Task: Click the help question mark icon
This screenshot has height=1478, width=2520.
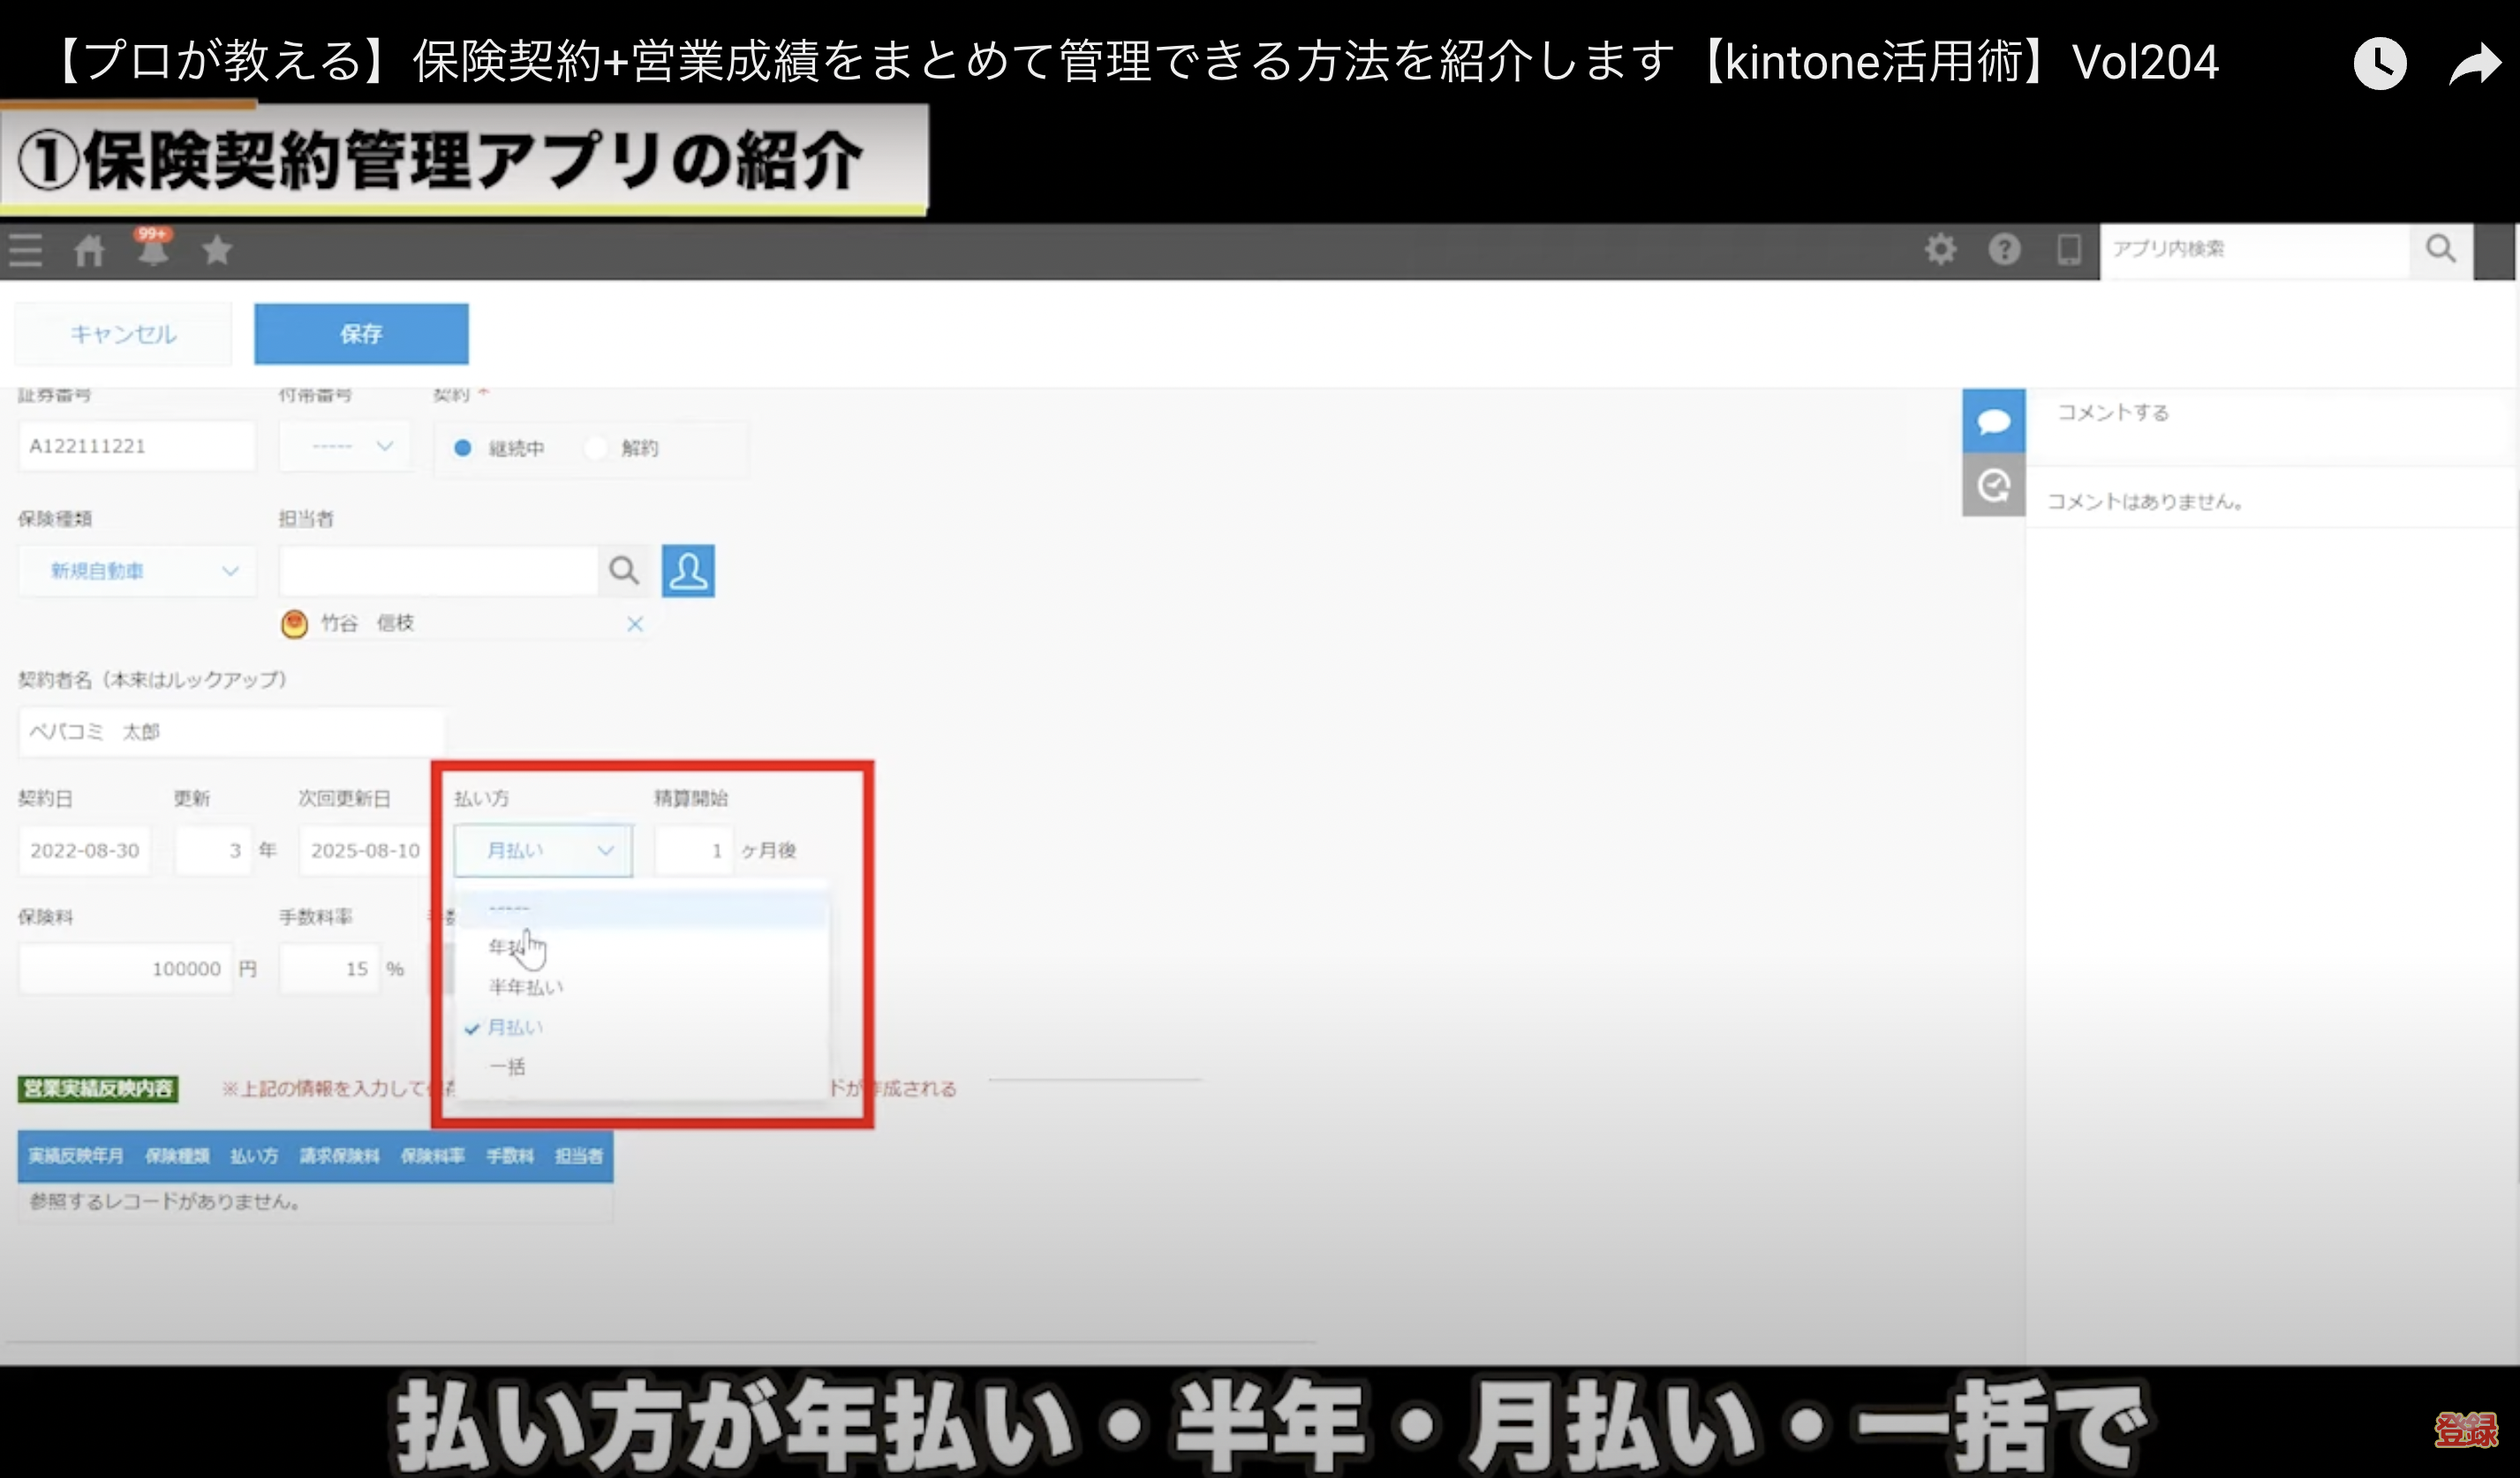Action: point(2004,249)
